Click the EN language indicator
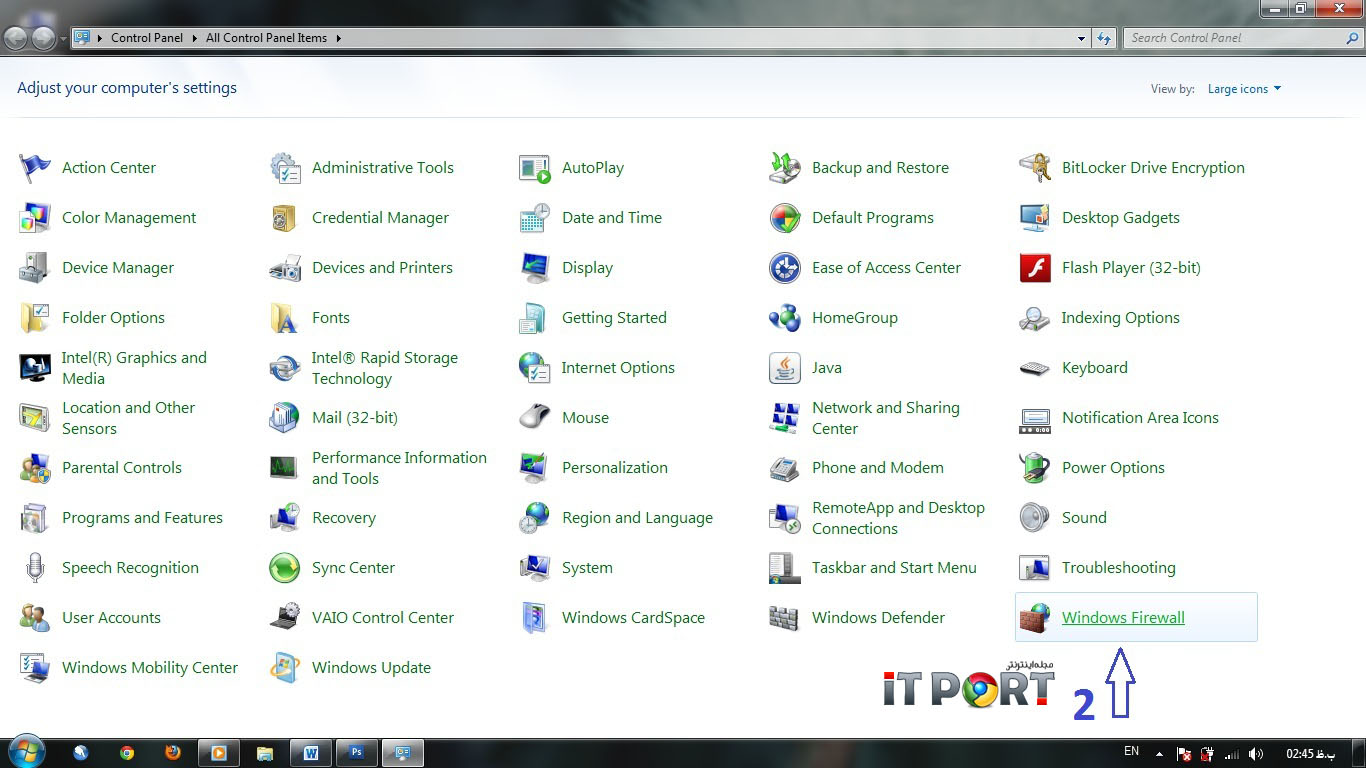 pyautogui.click(x=1131, y=751)
